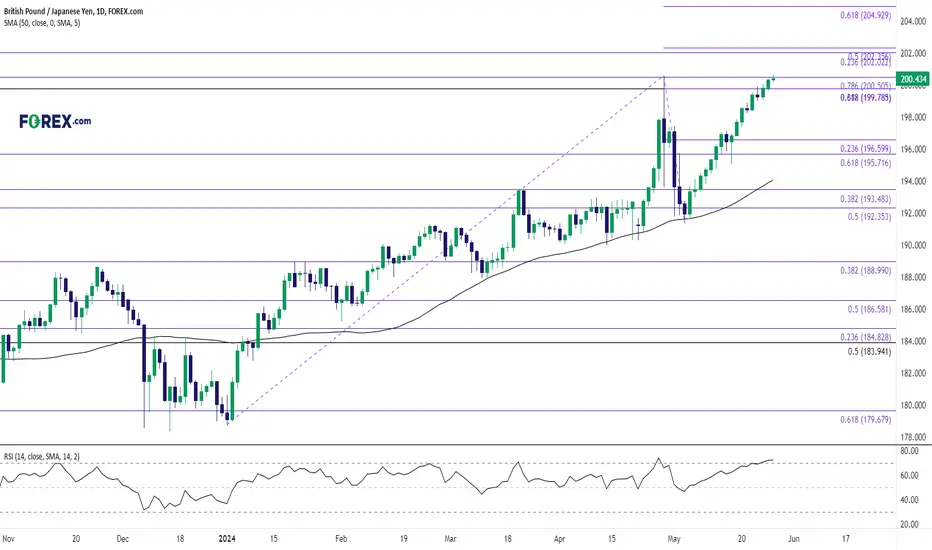Click the 194.000 price axis label
932x550 pixels.
point(913,181)
